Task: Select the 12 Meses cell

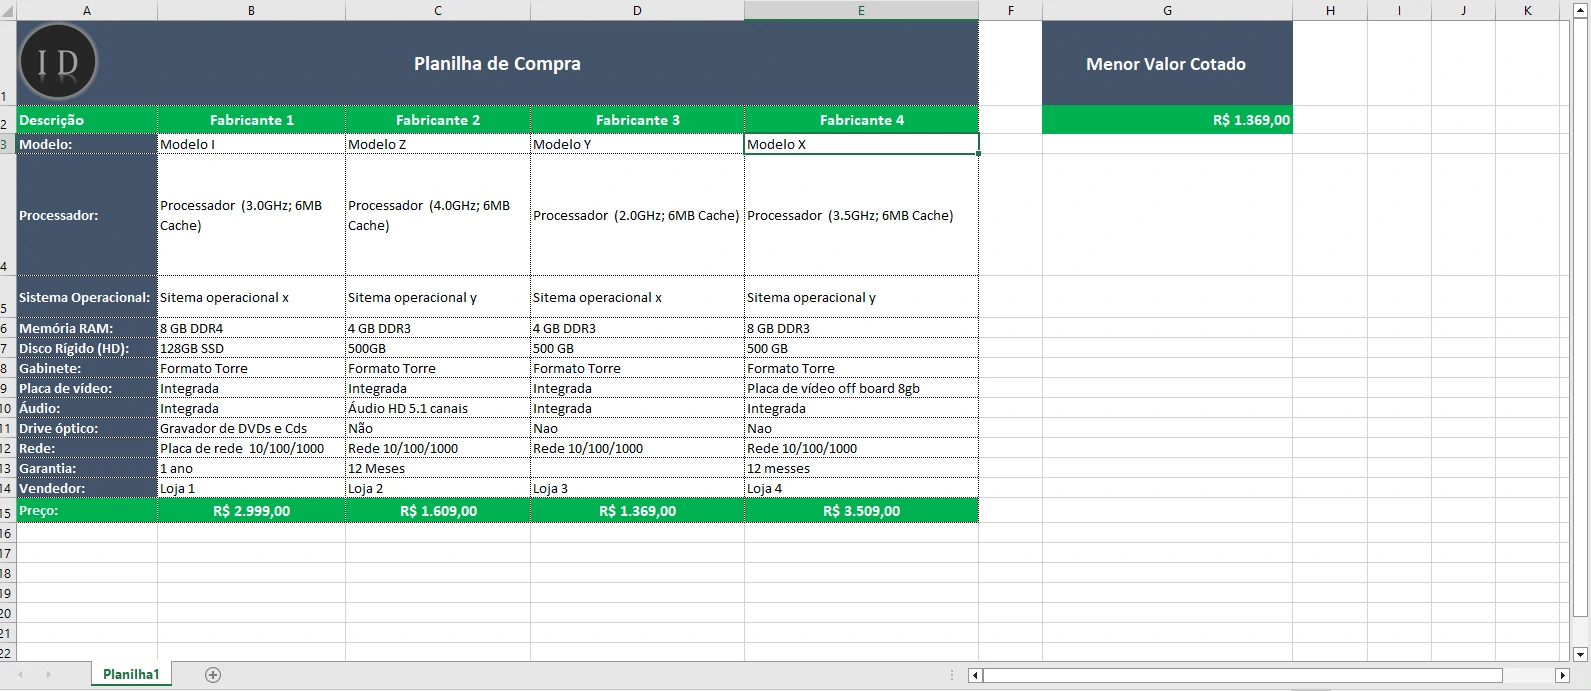Action: [x=438, y=468]
